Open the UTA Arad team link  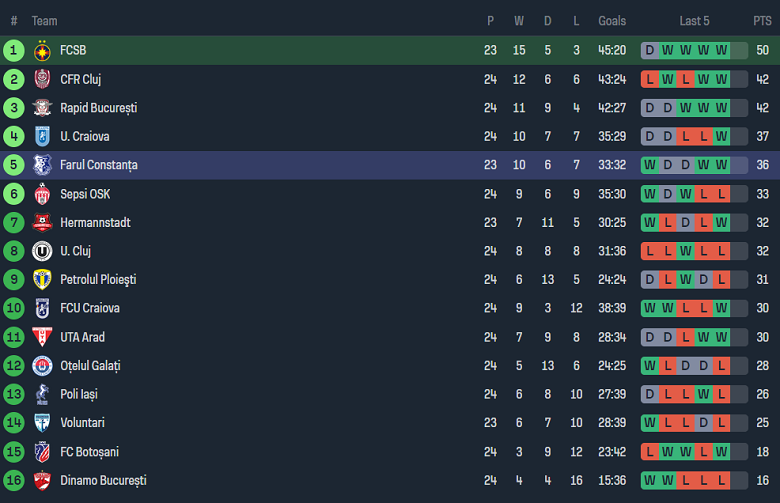[82, 337]
